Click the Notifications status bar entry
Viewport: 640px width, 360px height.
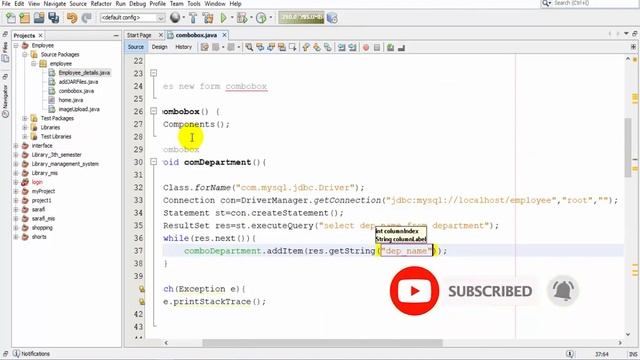click(x=31, y=353)
